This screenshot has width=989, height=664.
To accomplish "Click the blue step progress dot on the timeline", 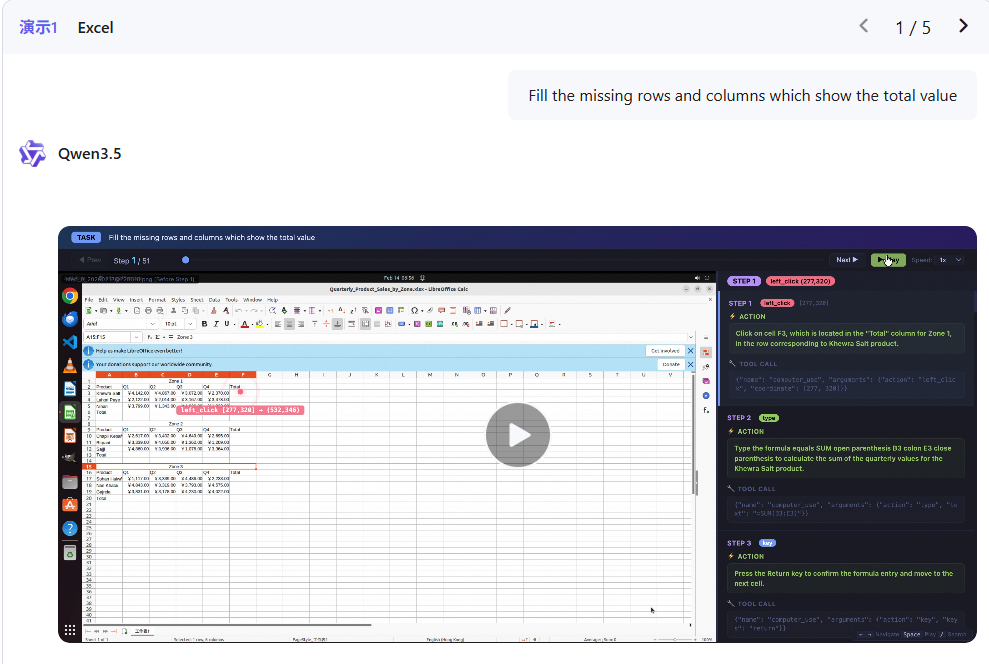I will click(x=185, y=260).
